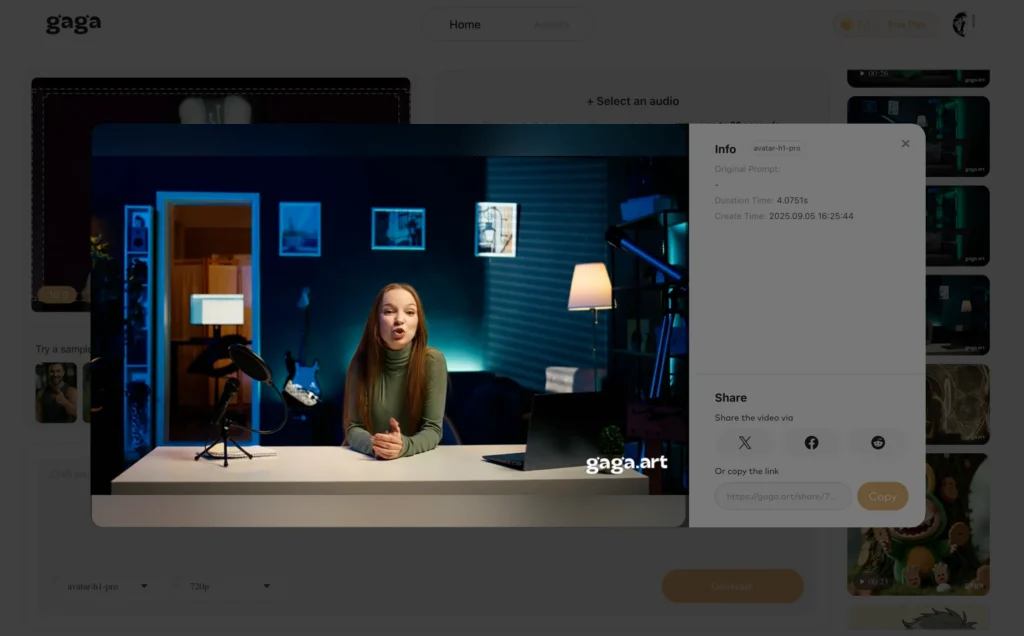
Task: Share the video on Facebook
Action: [811, 442]
